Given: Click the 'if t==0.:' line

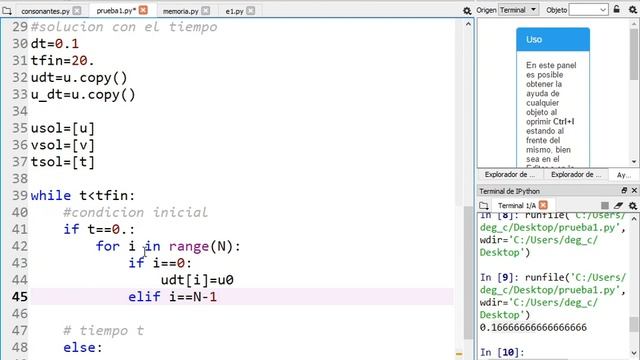Looking at the screenshot, I should [99, 229].
